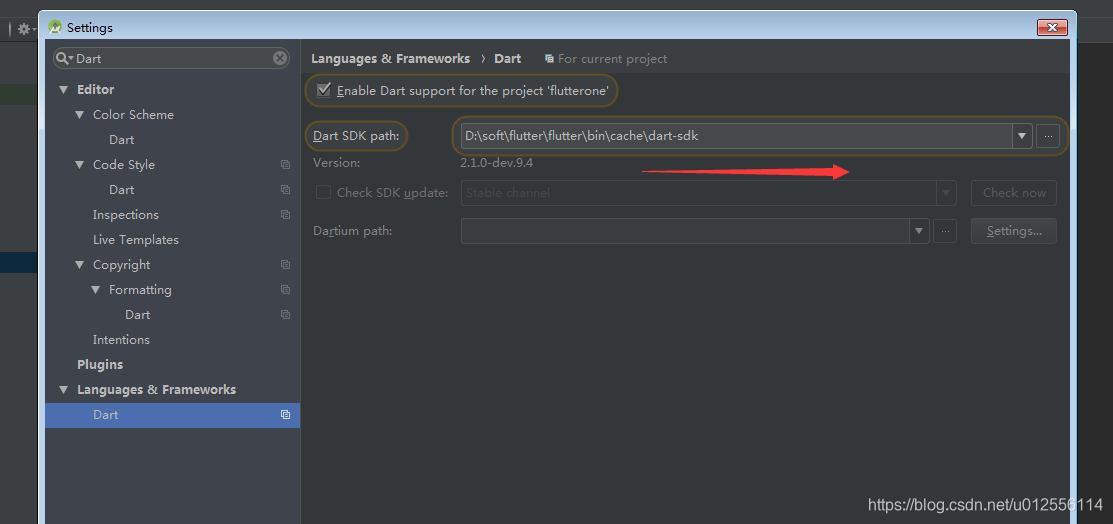Open the Dart SDK path dropdown arrow
This screenshot has height=524, width=1113.
point(1022,136)
